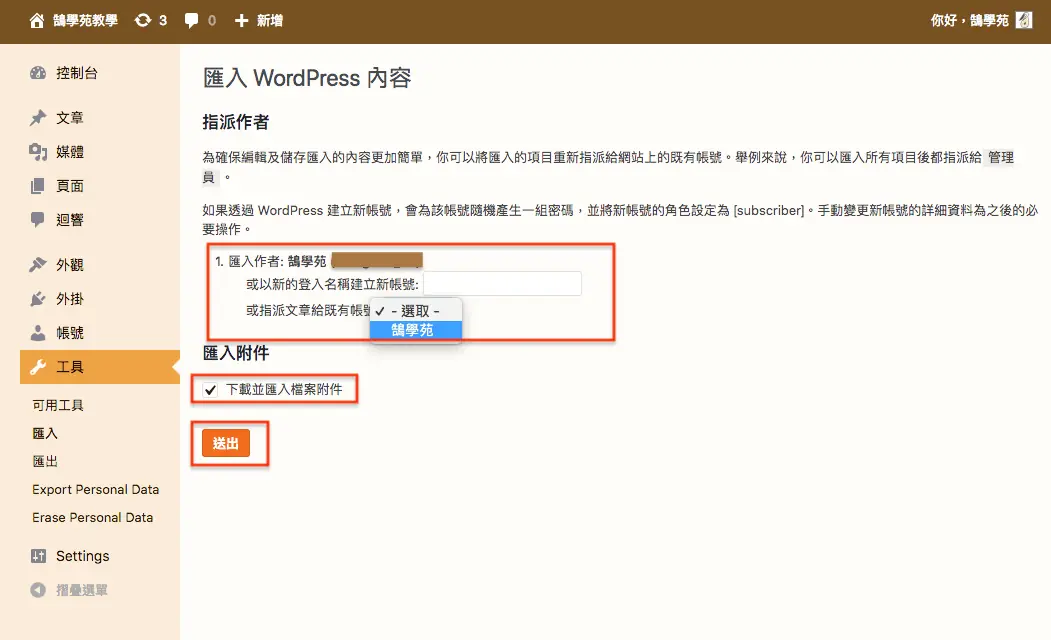Open the 可用工具 submenu link

click(58, 405)
